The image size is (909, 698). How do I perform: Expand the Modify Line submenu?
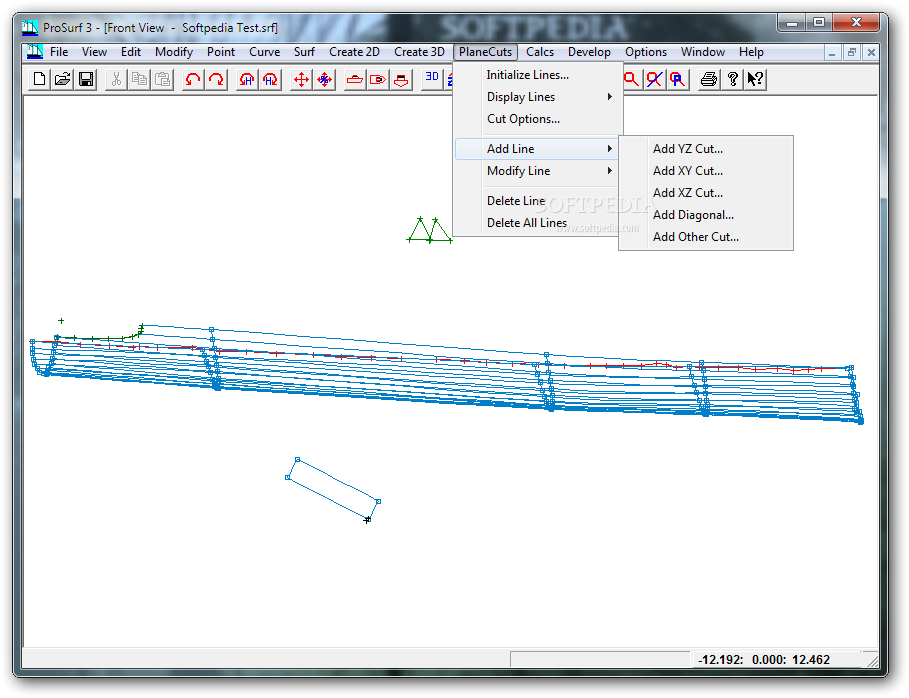538,171
